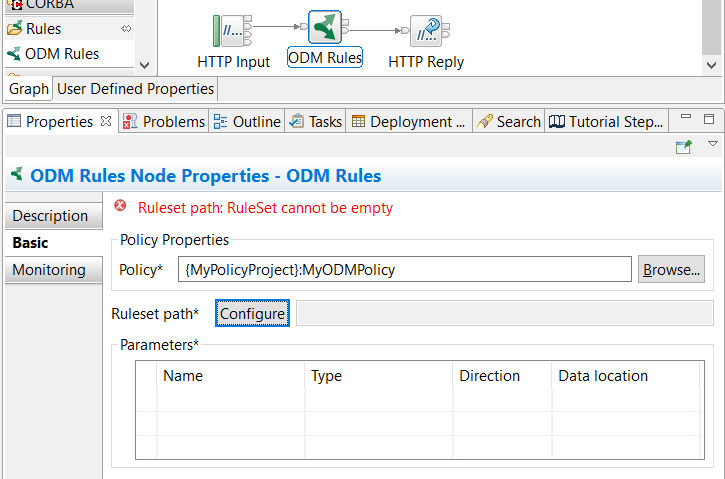The image size is (725, 479).
Task: Open the Rules palette drawer
Action: 69,29
